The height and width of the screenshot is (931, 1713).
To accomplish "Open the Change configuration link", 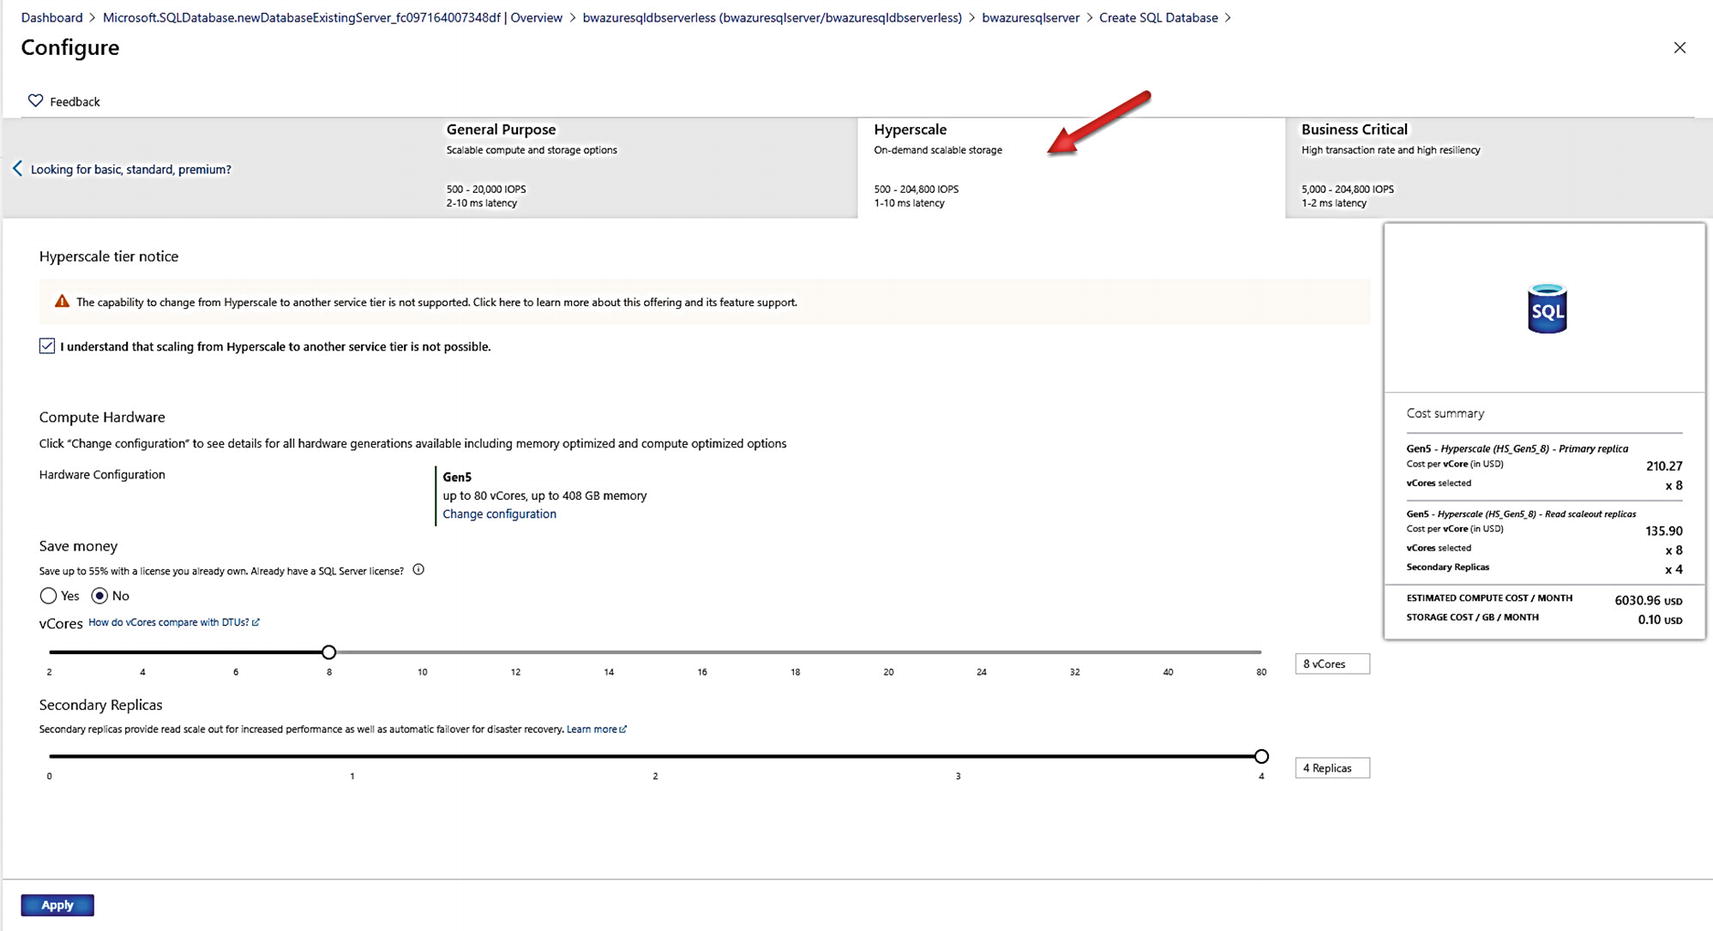I will 499,514.
